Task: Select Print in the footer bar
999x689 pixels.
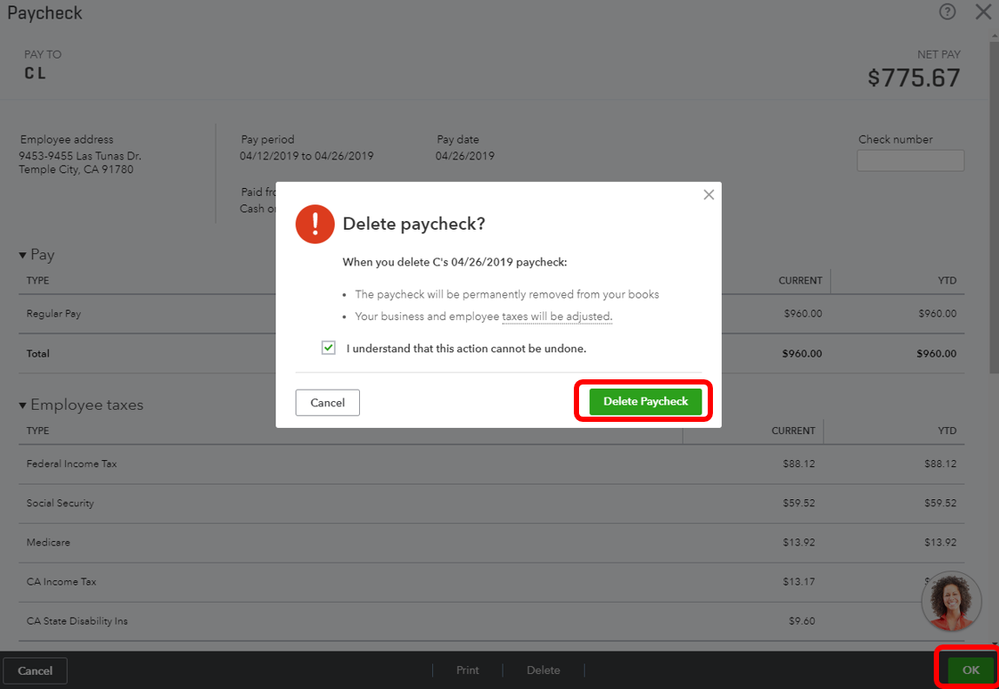Action: coord(467,670)
